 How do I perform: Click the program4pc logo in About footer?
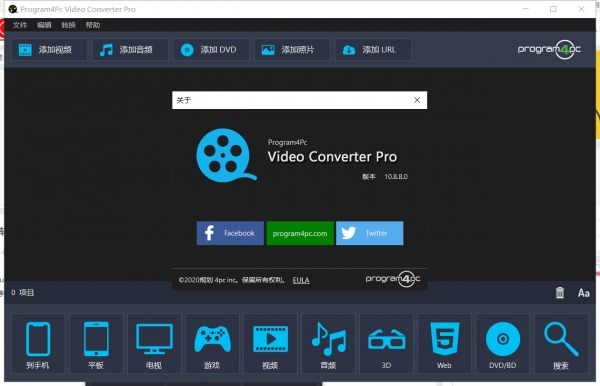point(393,279)
